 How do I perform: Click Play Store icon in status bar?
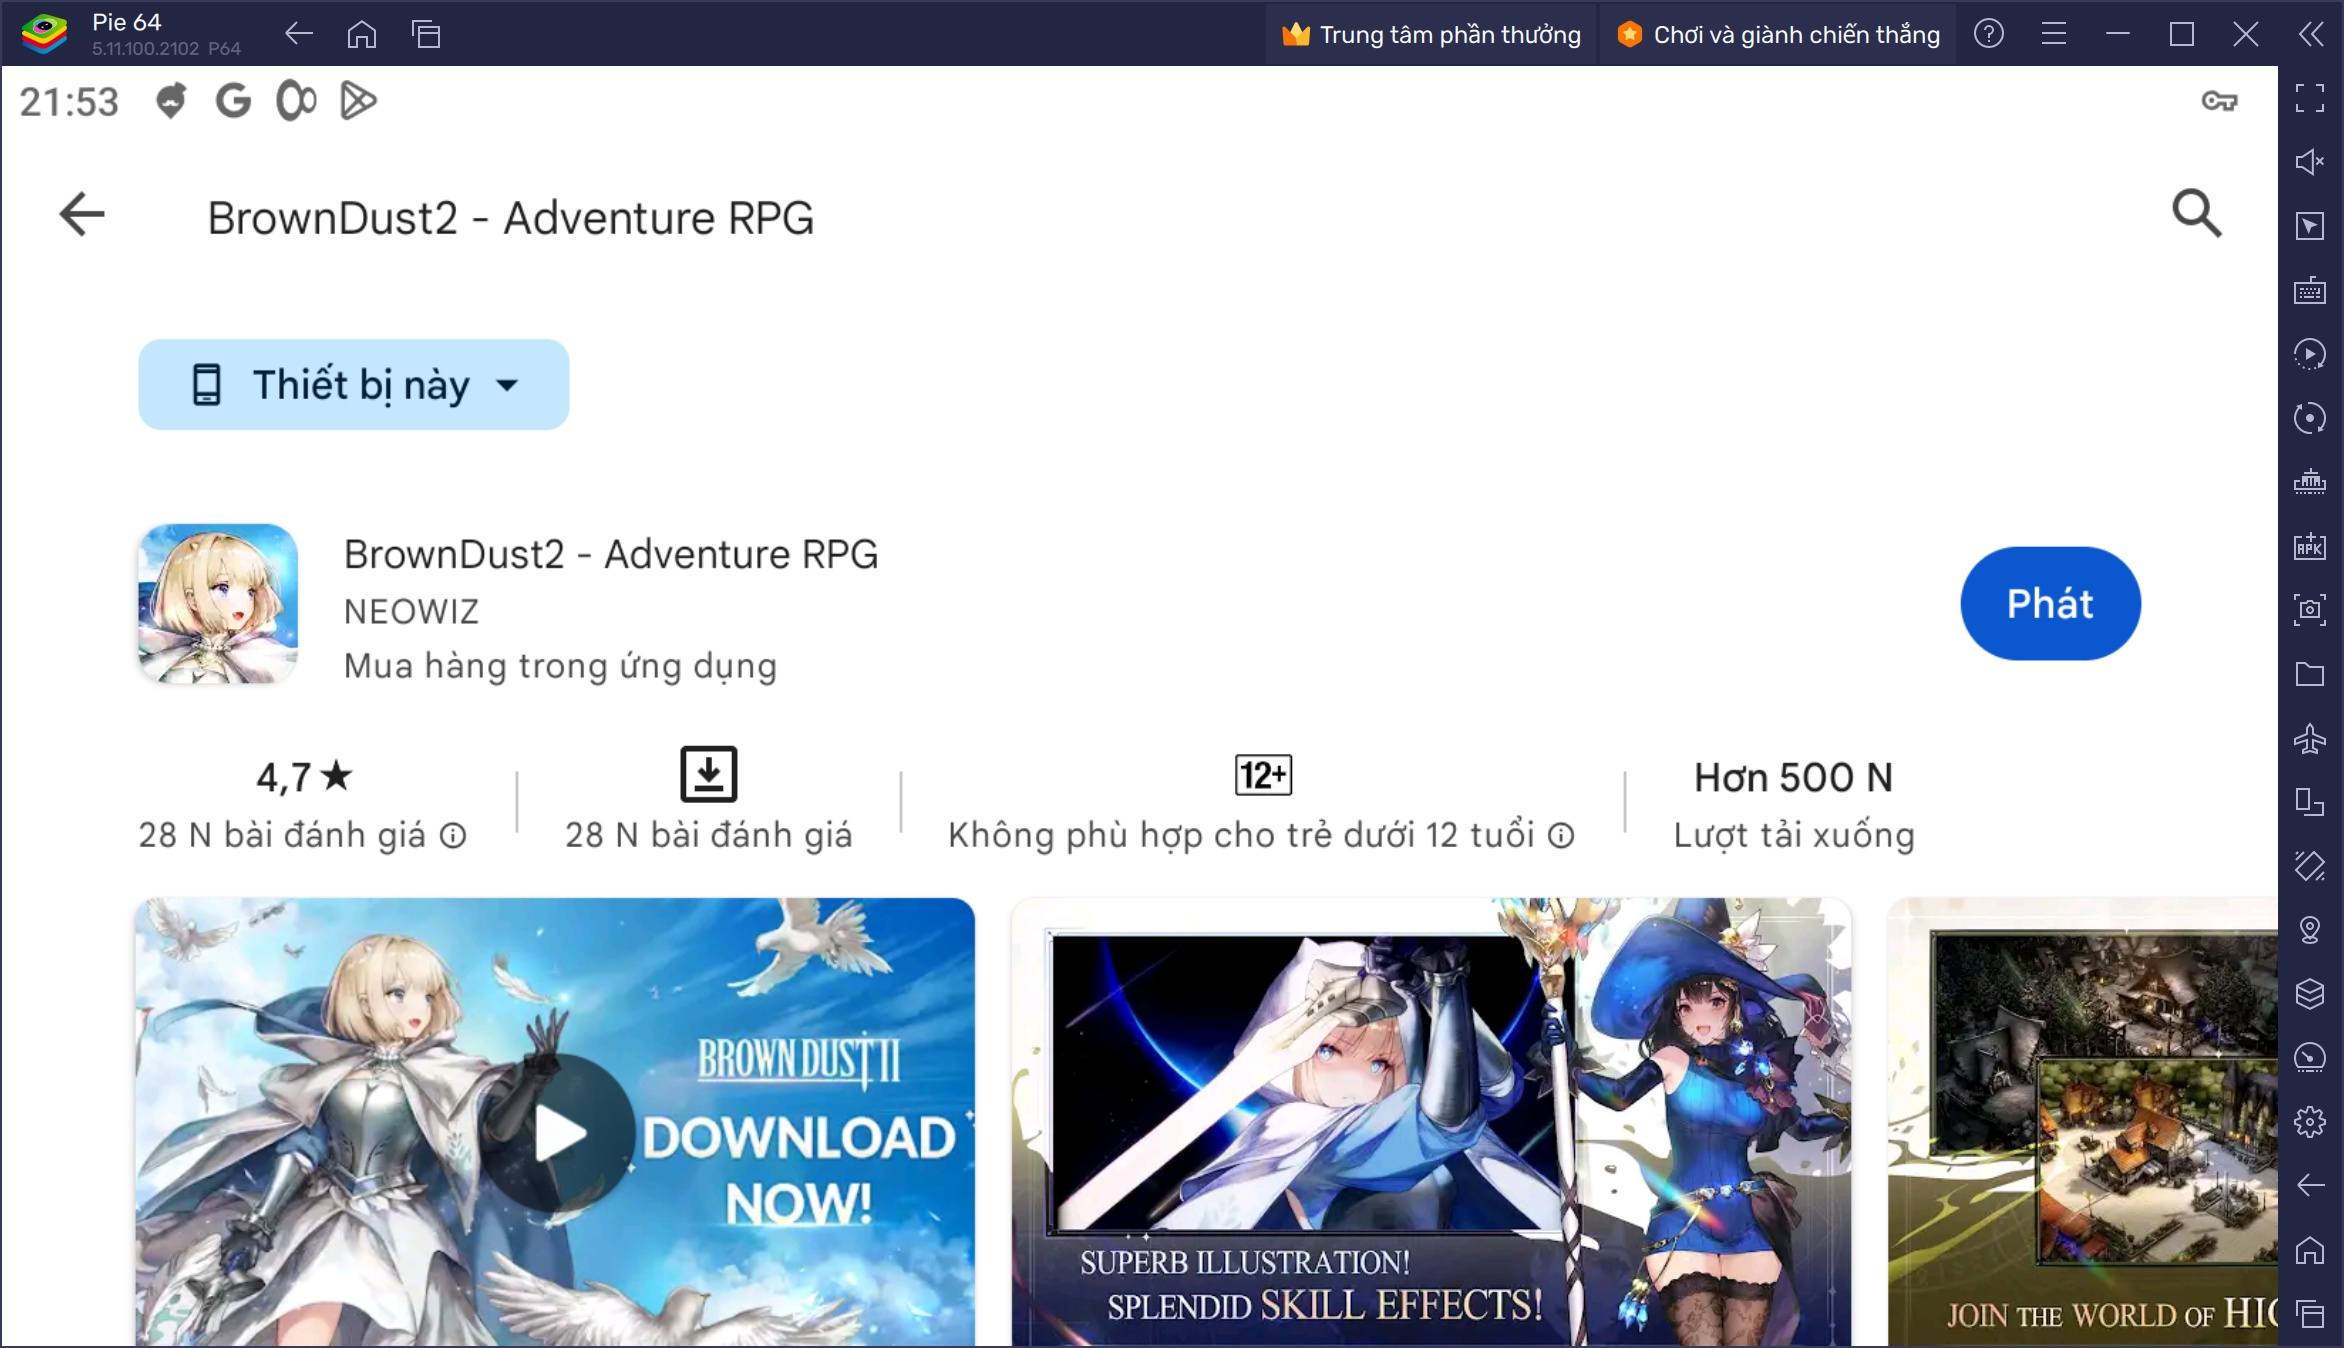click(358, 101)
